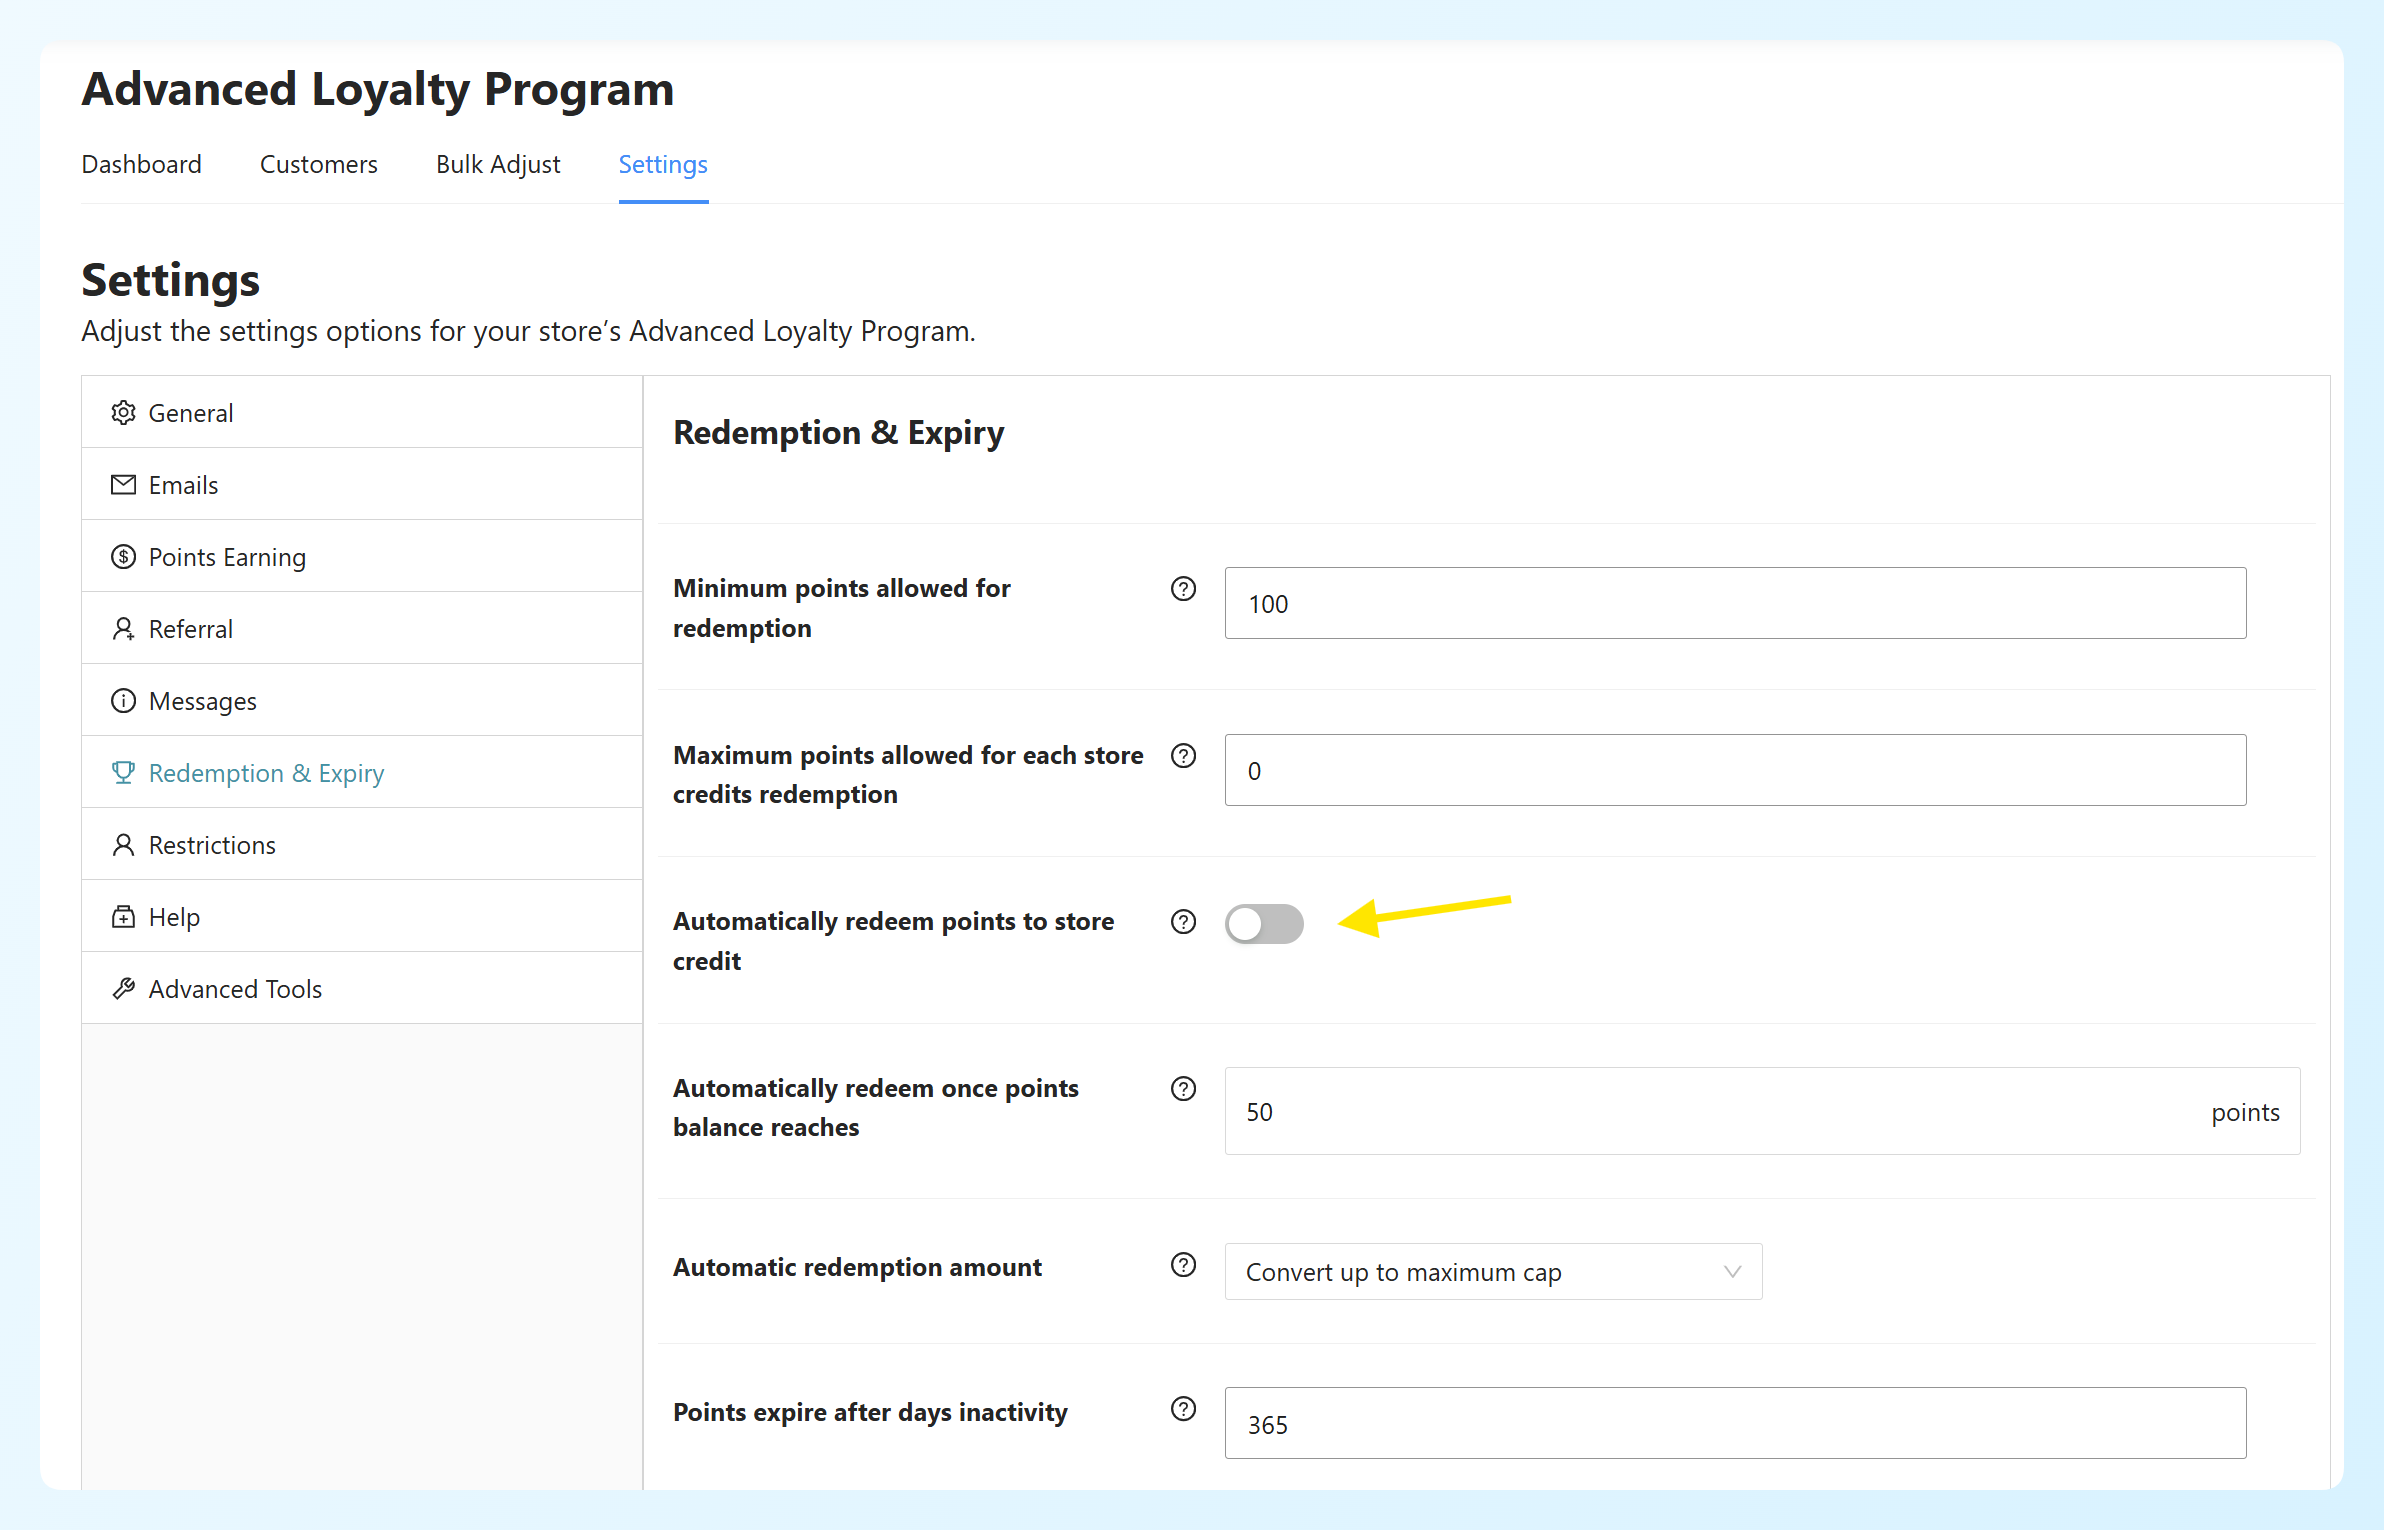This screenshot has height=1530, width=2384.
Task: Click chevron arrow of Convert up to maximum cap
Action: tap(1732, 1272)
